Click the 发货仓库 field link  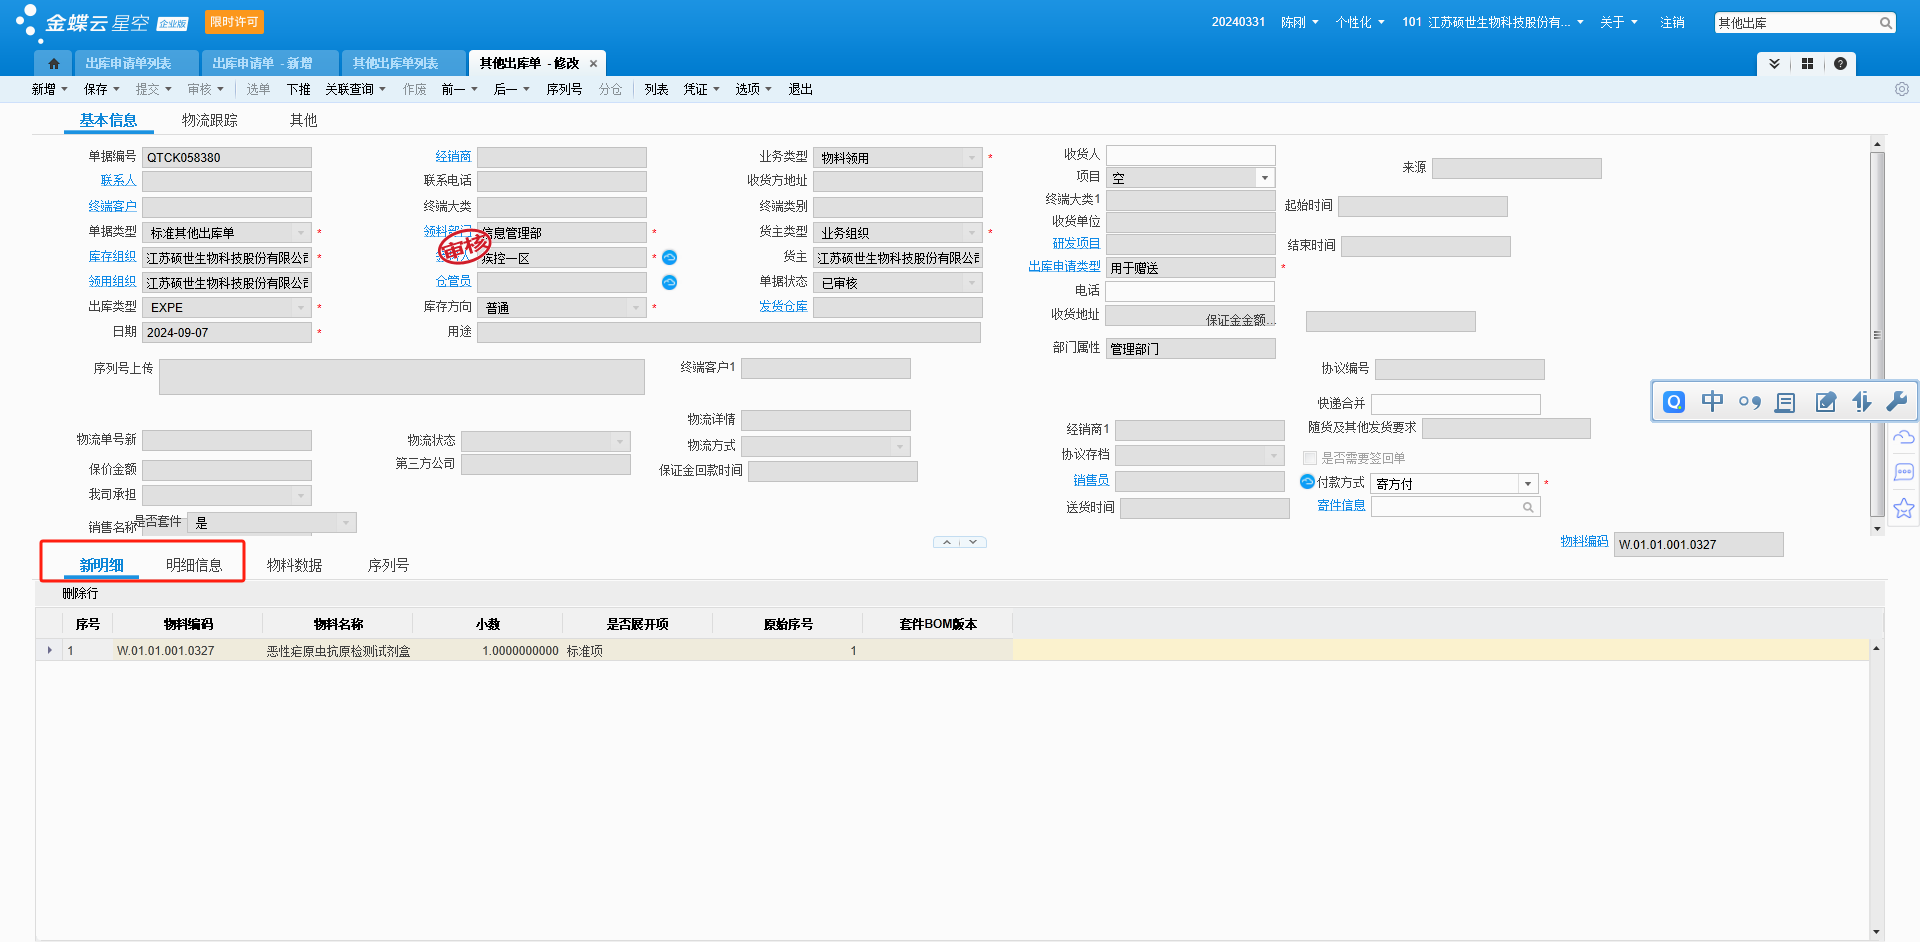(x=782, y=306)
